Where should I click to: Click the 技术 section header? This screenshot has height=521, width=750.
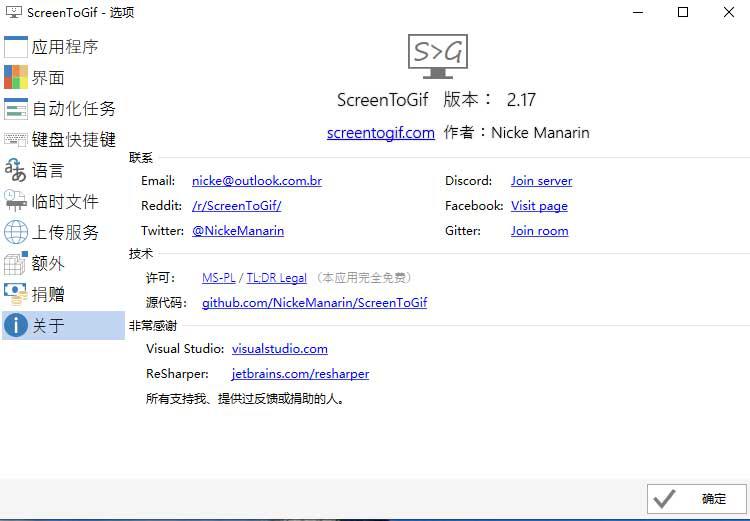point(141,254)
